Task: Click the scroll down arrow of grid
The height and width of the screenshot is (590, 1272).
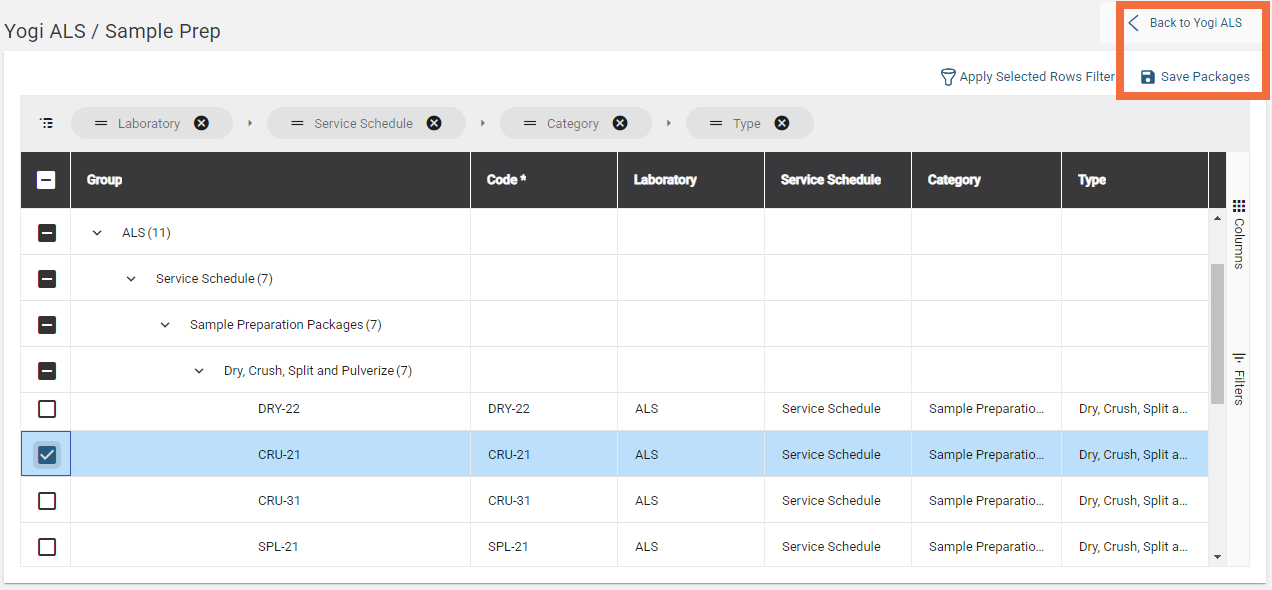Action: click(x=1217, y=557)
